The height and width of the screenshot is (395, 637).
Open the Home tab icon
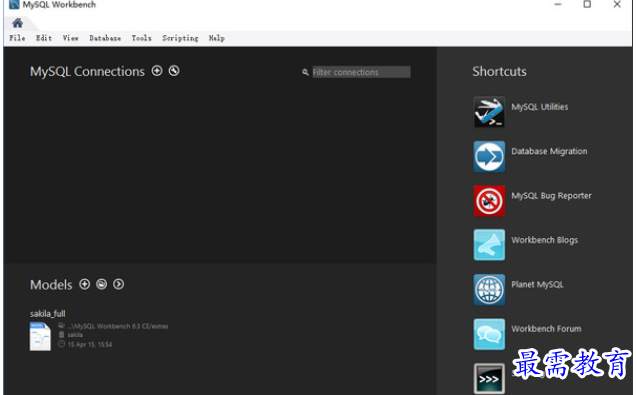(17, 23)
